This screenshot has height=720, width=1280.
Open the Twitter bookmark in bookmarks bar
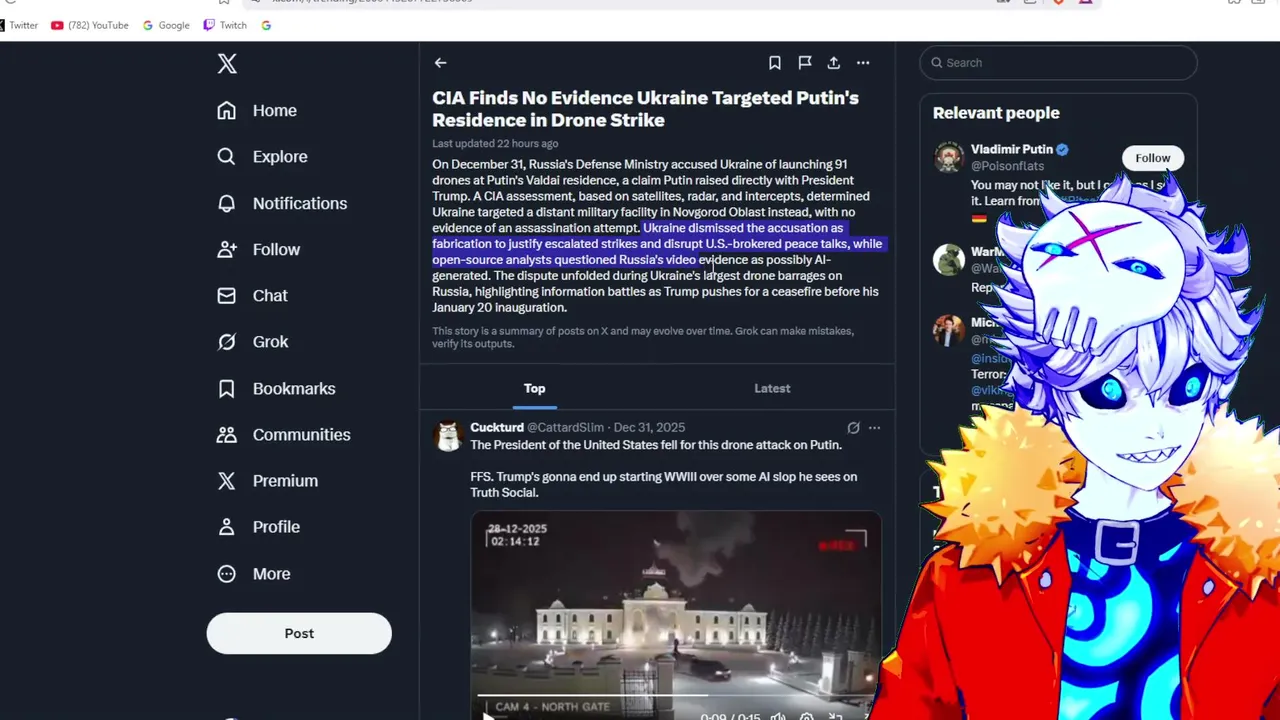(x=18, y=25)
